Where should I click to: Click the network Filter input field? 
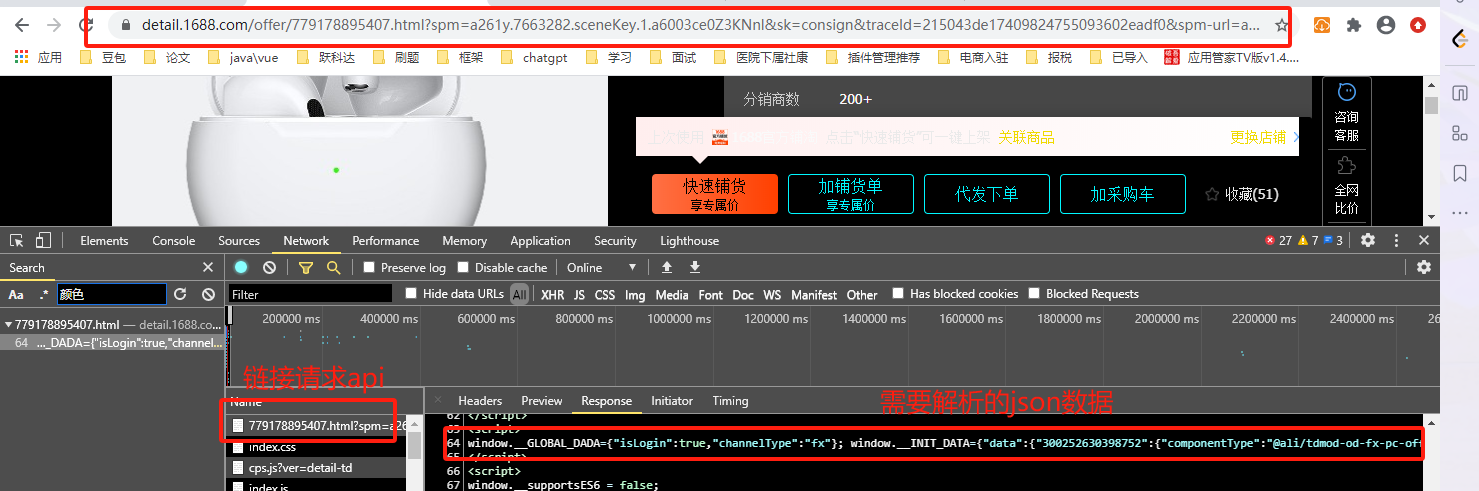tap(311, 294)
